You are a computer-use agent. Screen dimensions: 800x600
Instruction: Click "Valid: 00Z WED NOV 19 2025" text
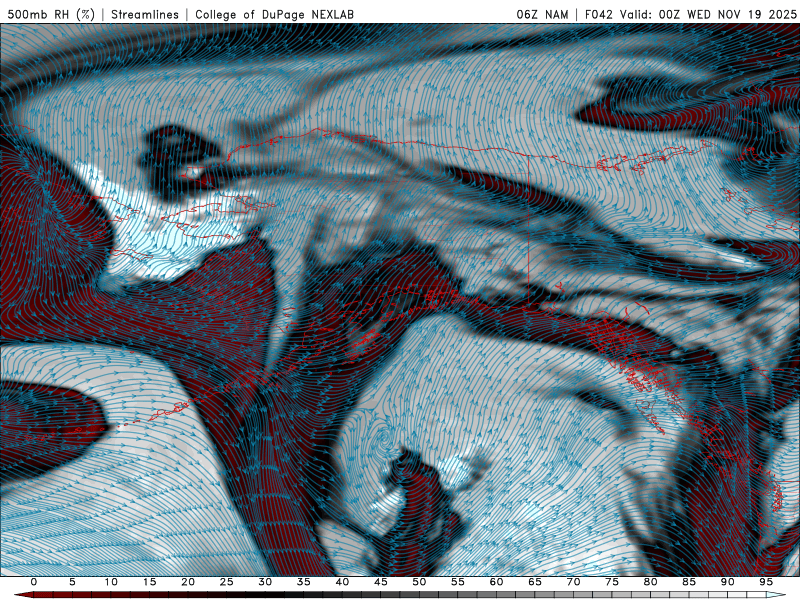(708, 14)
